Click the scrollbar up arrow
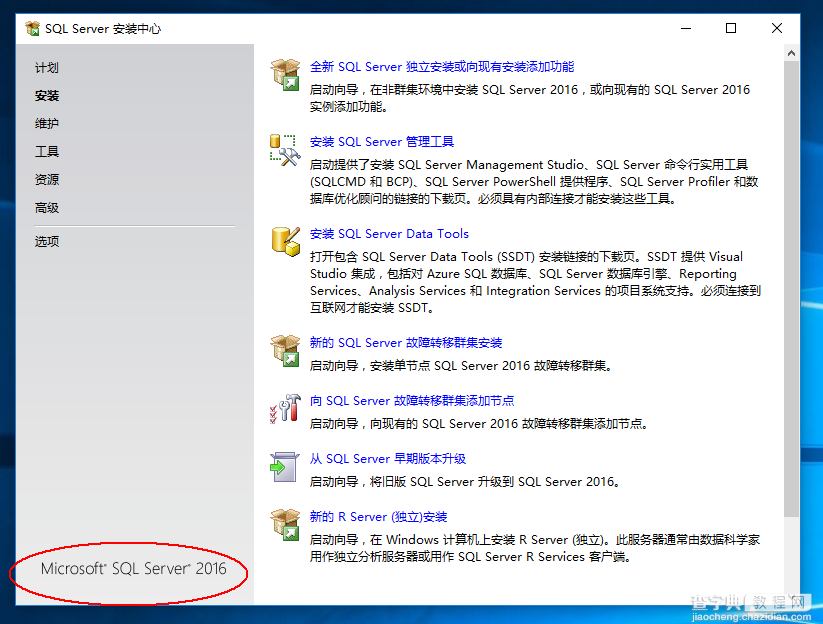Image resolution: width=823 pixels, height=624 pixels. pyautogui.click(x=792, y=53)
